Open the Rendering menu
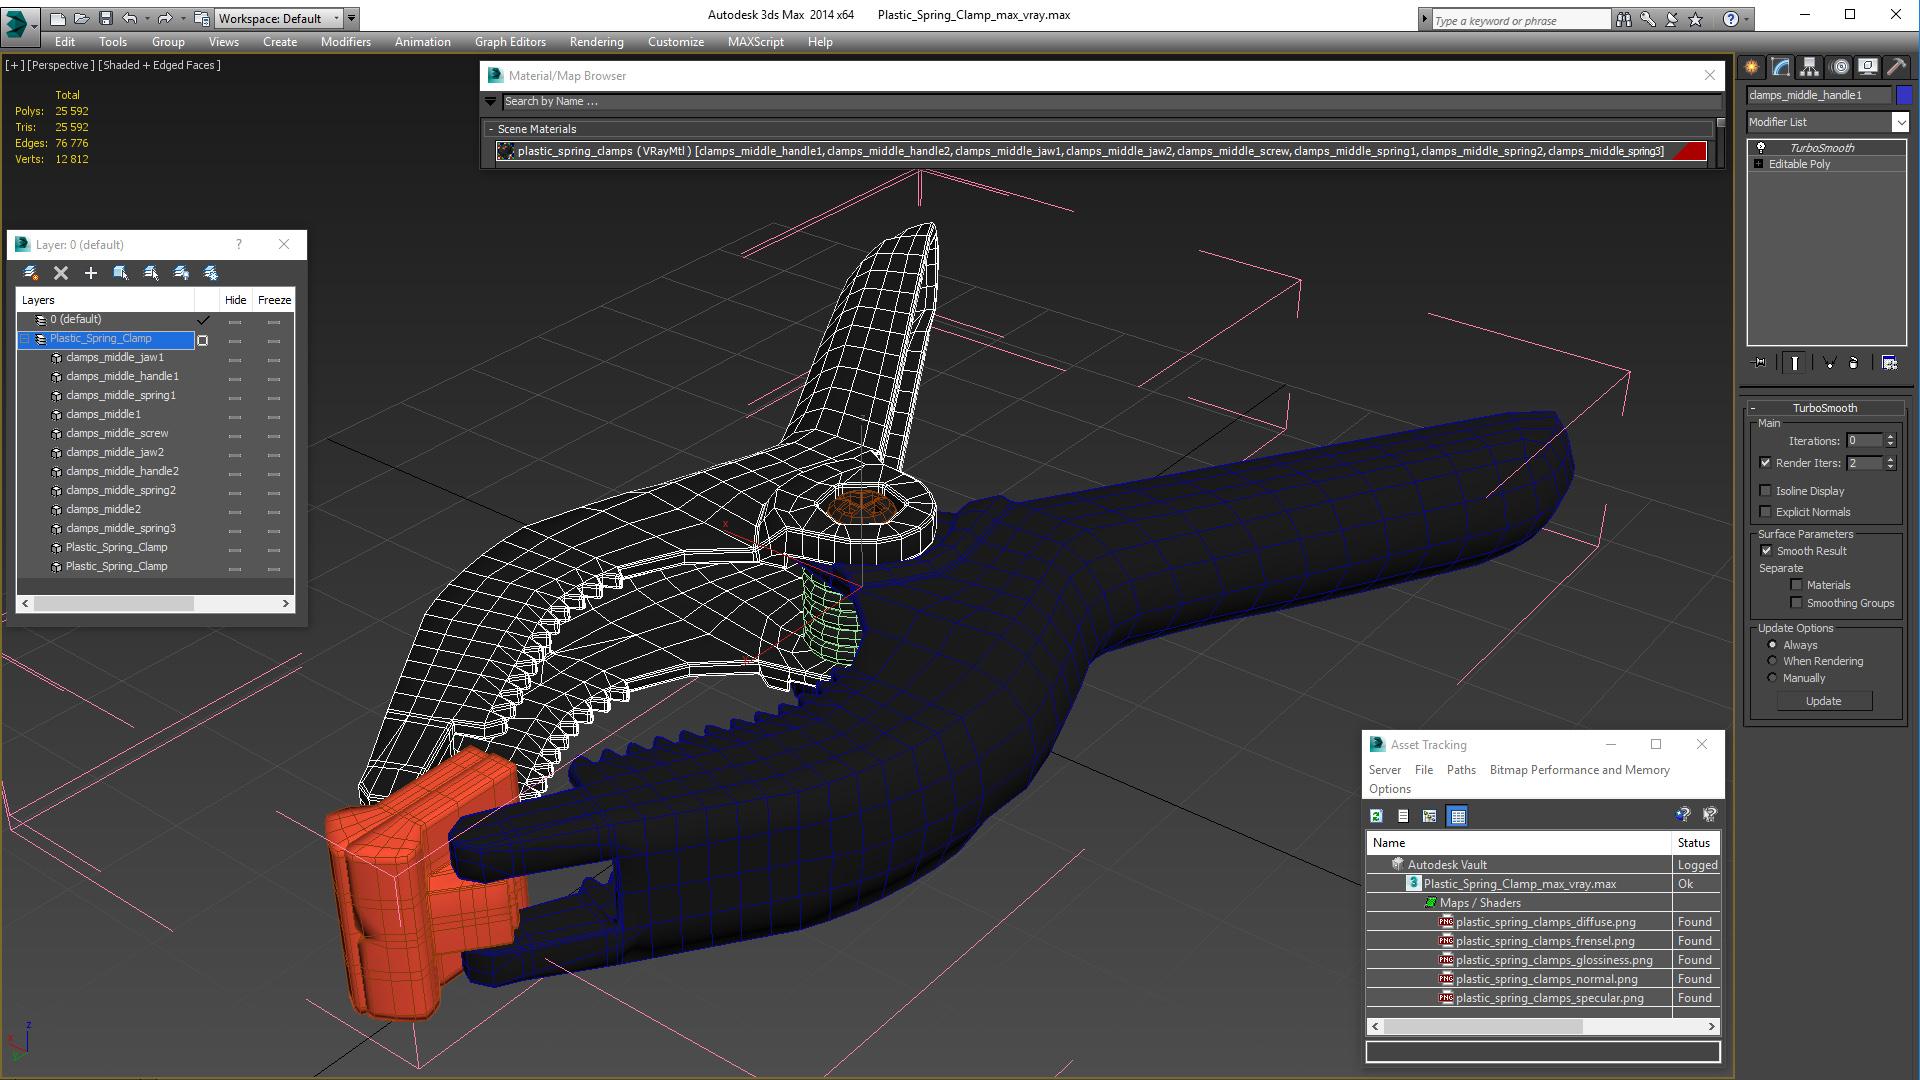This screenshot has width=1920, height=1080. [596, 42]
